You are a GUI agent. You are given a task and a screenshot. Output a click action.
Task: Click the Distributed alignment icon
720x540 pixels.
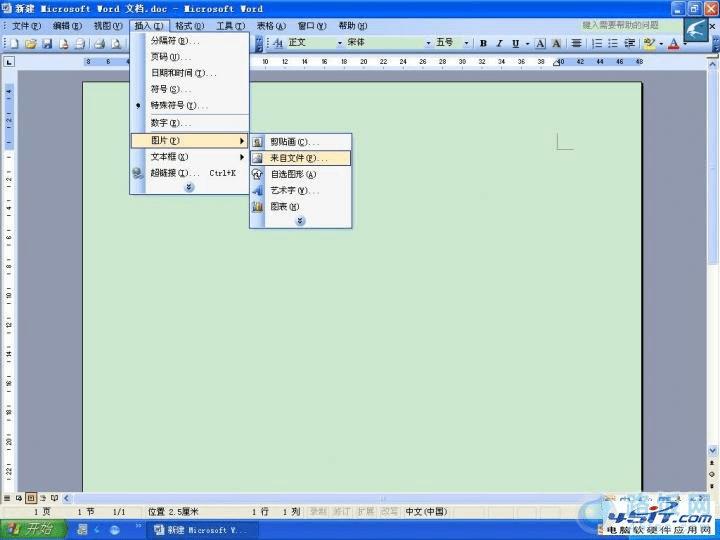[x=576, y=43]
